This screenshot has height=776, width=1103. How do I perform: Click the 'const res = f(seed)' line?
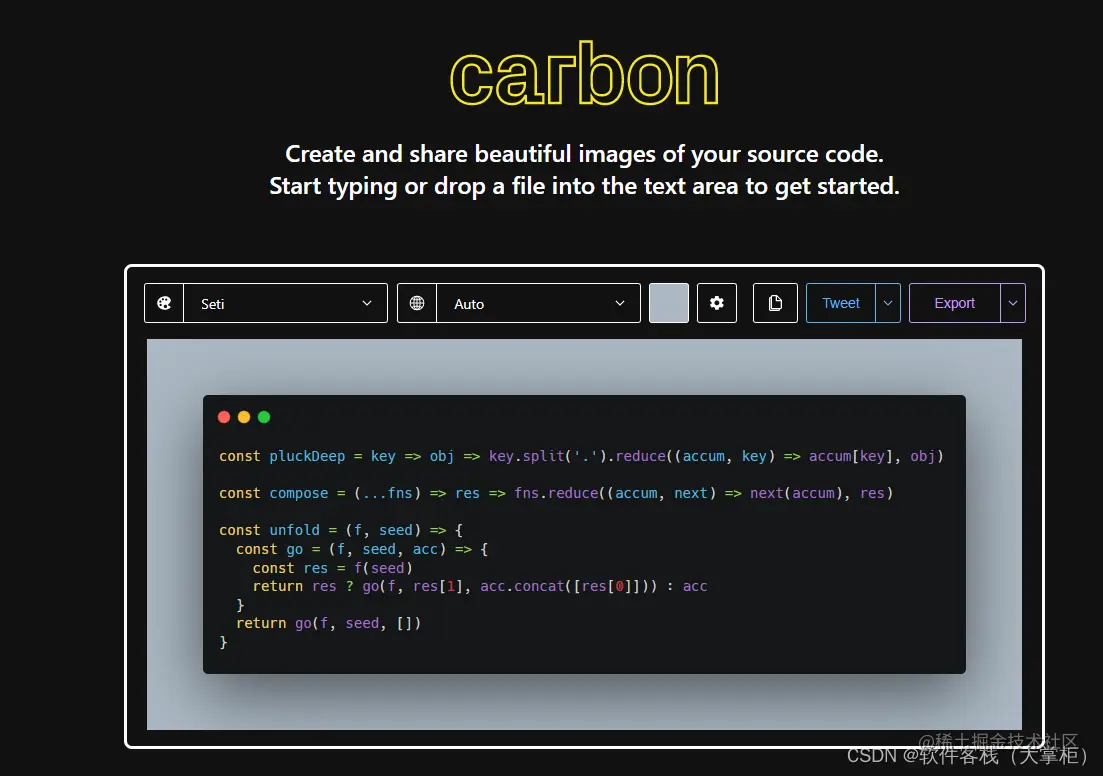click(x=333, y=568)
